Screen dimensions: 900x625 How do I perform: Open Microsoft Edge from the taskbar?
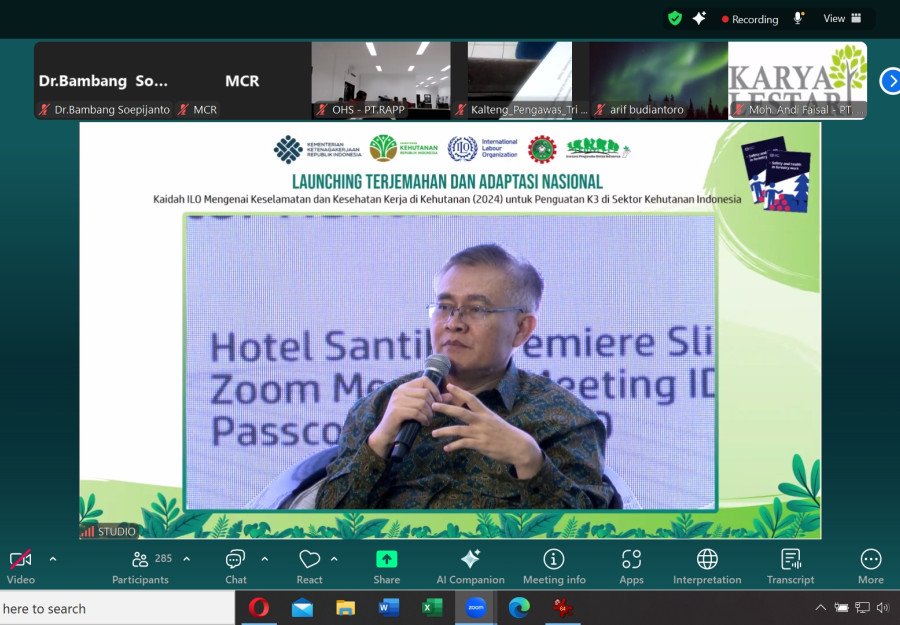[519, 607]
